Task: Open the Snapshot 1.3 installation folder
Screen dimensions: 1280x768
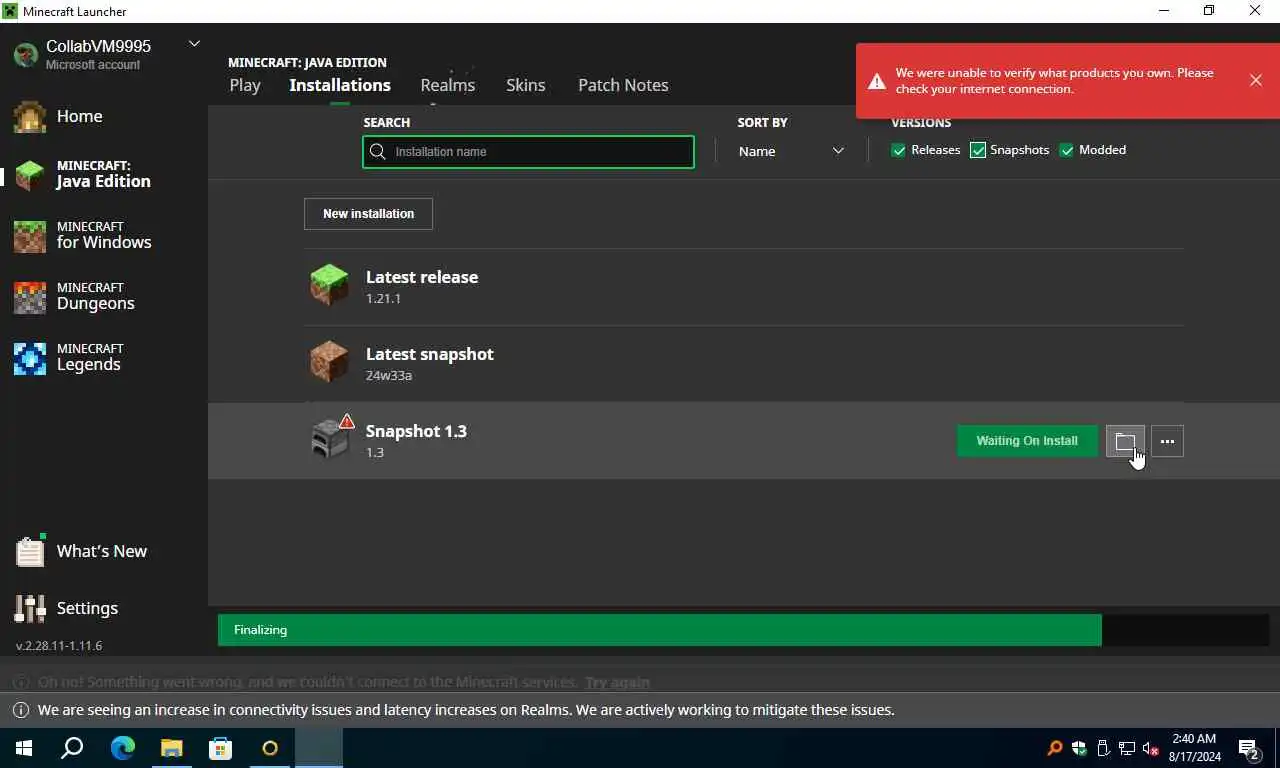Action: 1125,441
